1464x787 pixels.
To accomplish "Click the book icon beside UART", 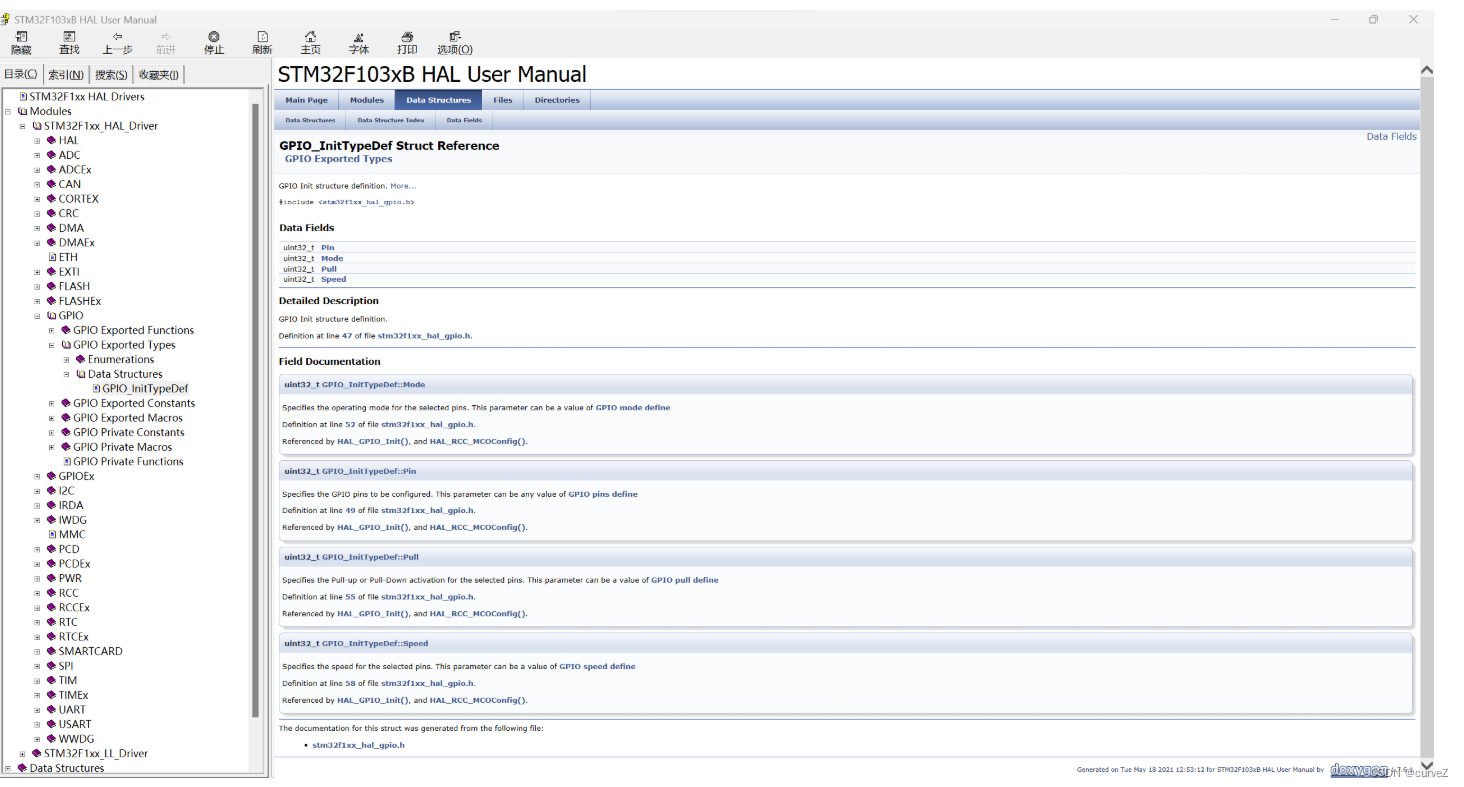I will click(x=51, y=710).
